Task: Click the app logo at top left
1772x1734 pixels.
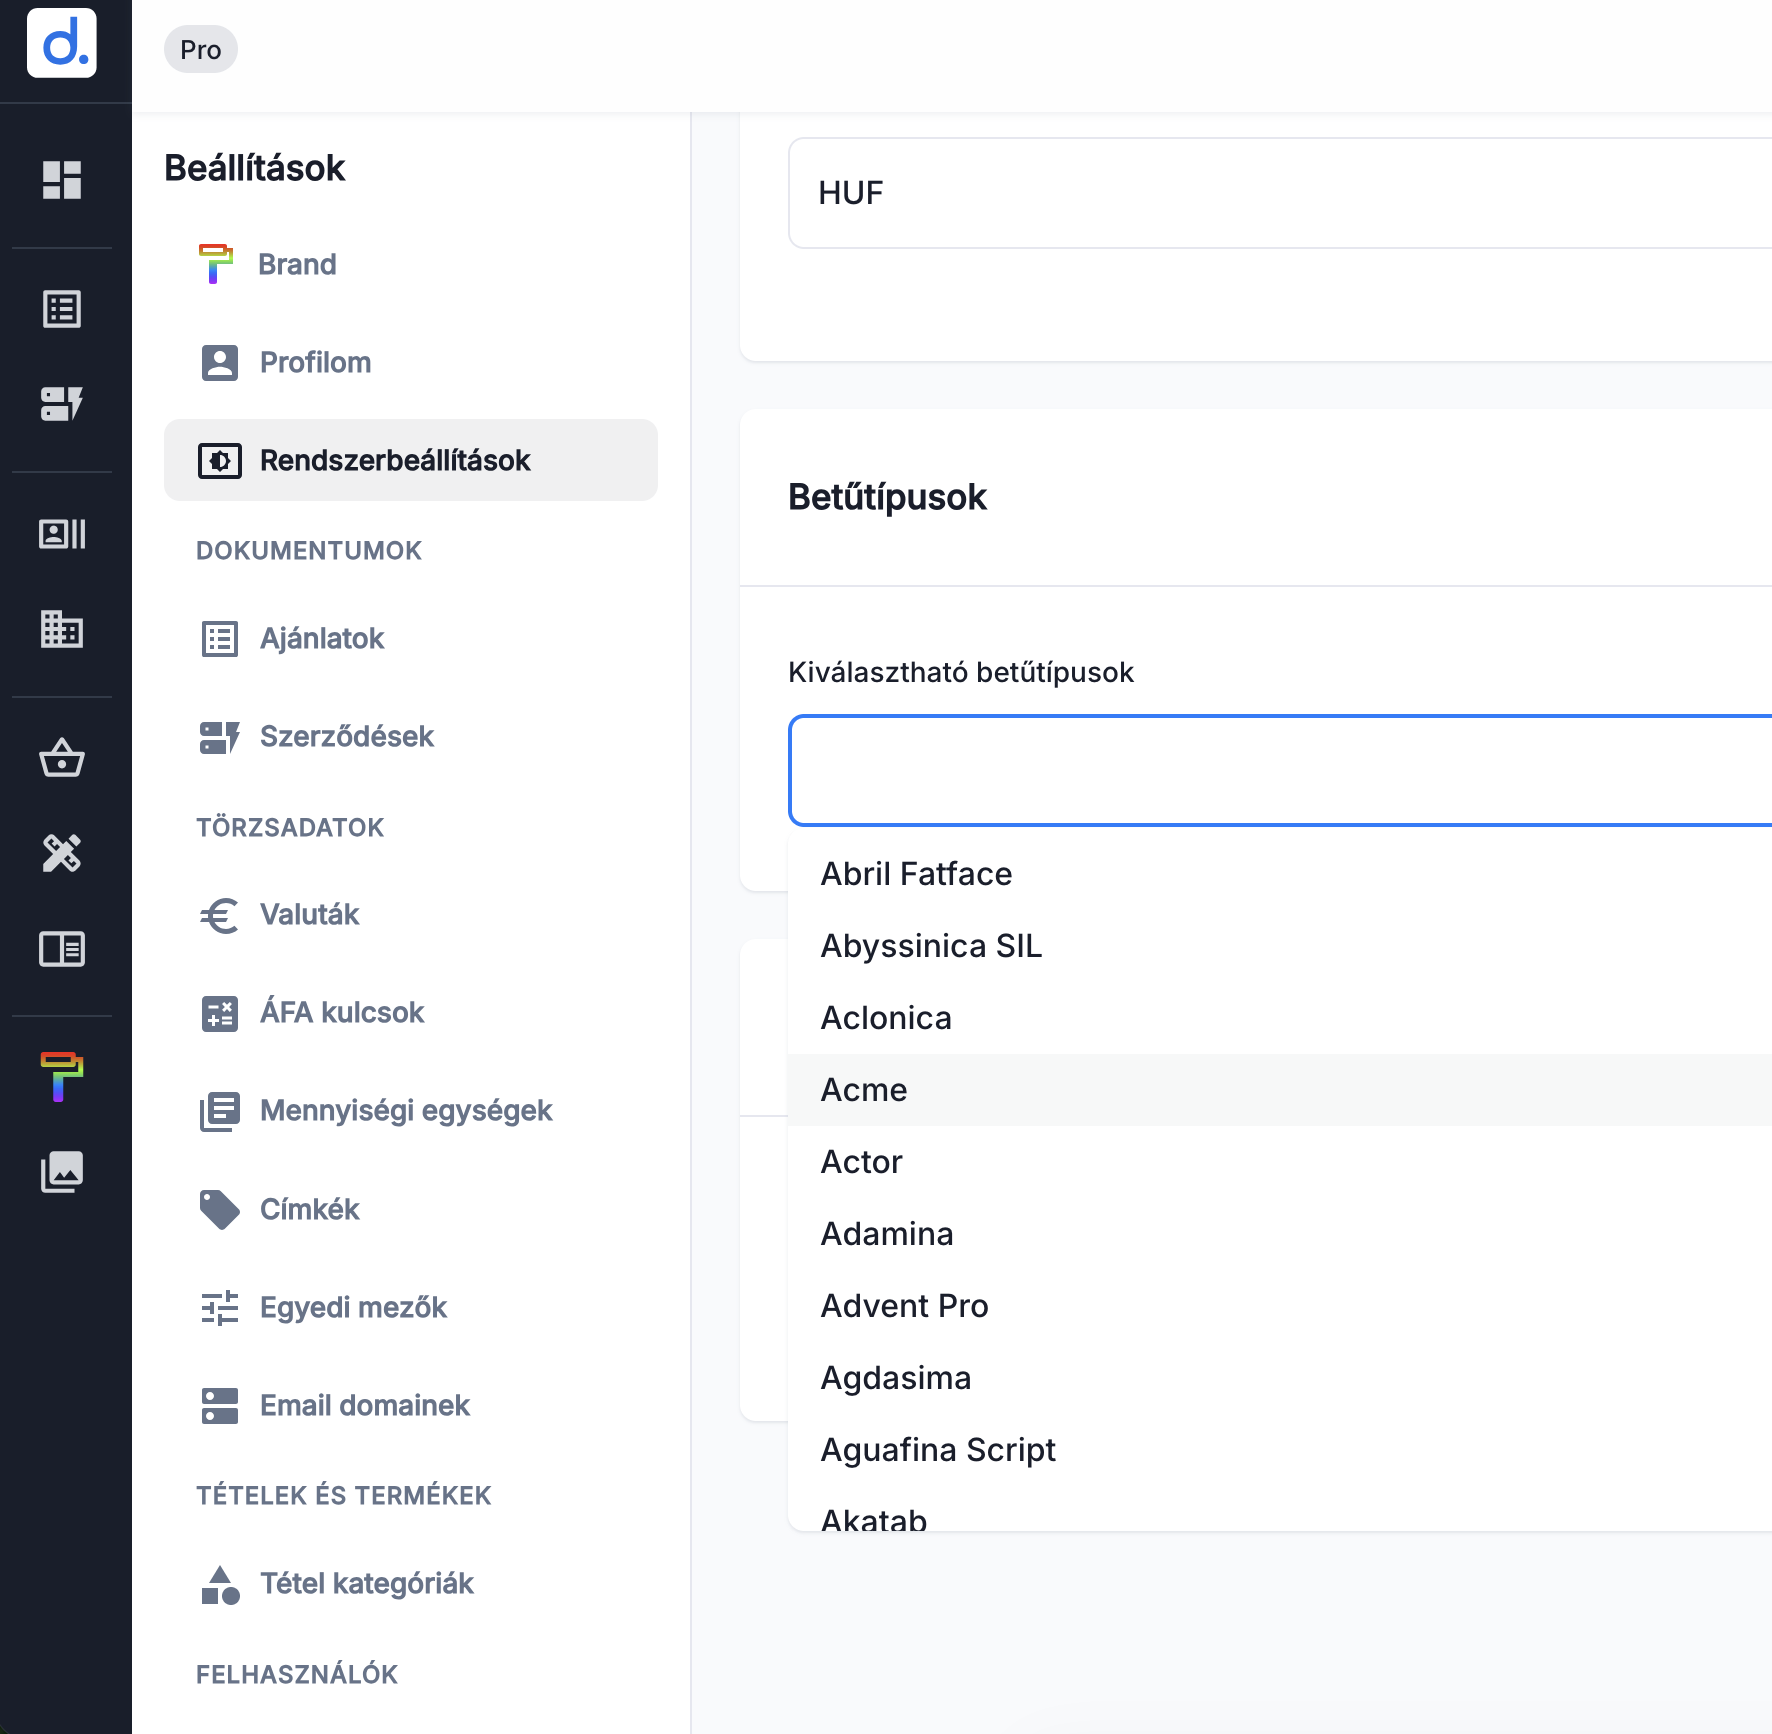Action: [62, 43]
